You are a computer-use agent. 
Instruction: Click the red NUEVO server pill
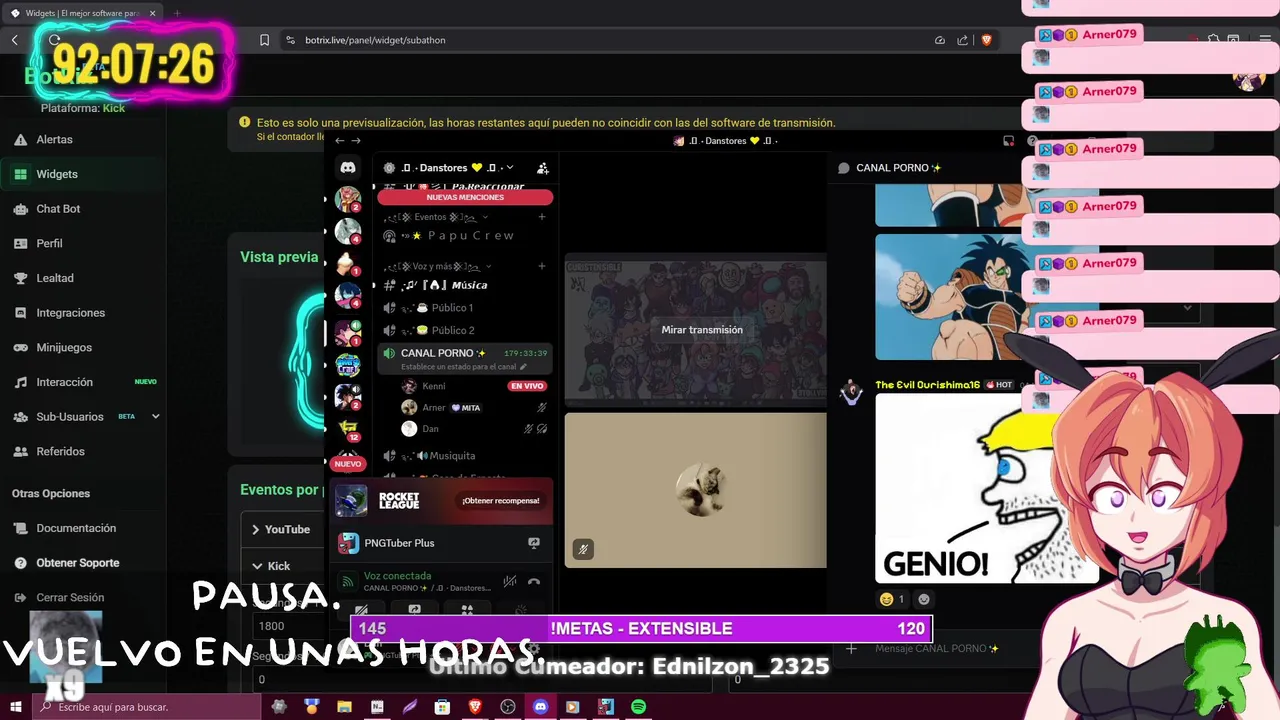click(348, 464)
